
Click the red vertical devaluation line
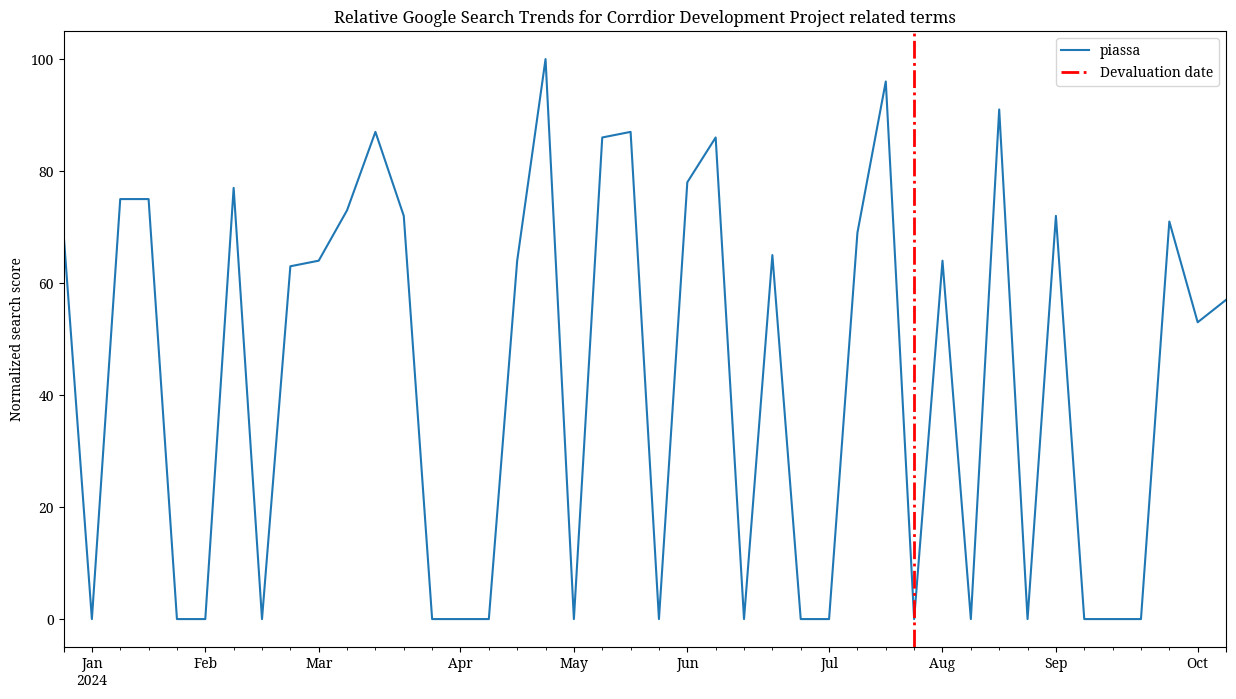(914, 300)
